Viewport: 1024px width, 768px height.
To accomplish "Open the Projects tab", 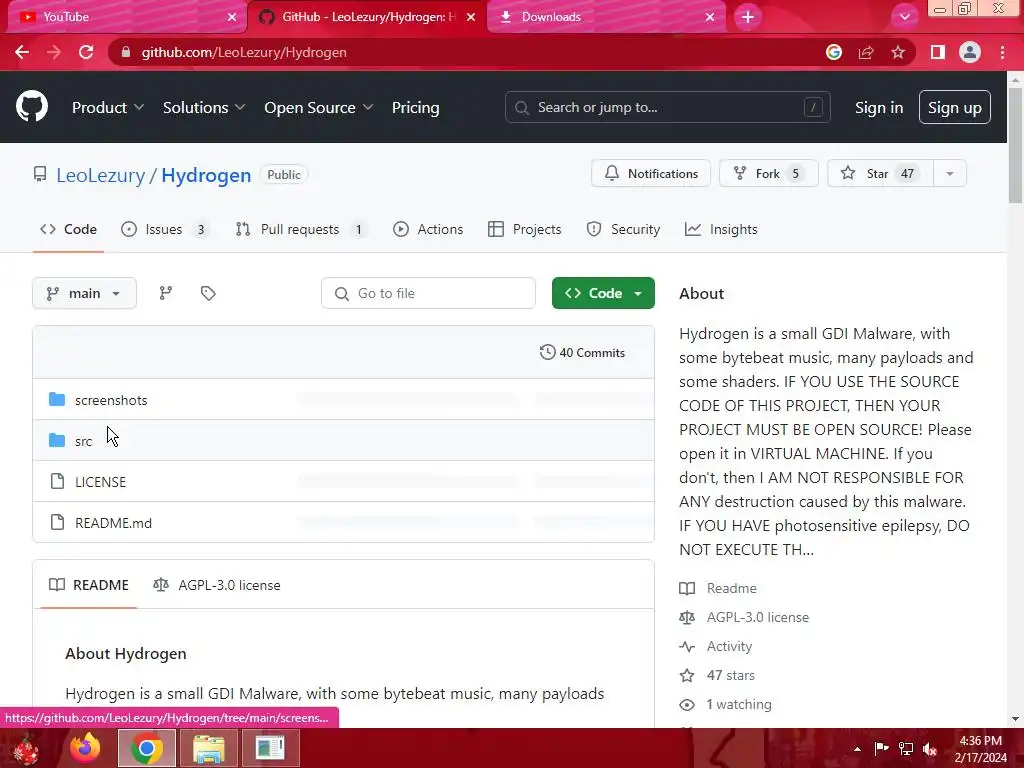I will 525,229.
